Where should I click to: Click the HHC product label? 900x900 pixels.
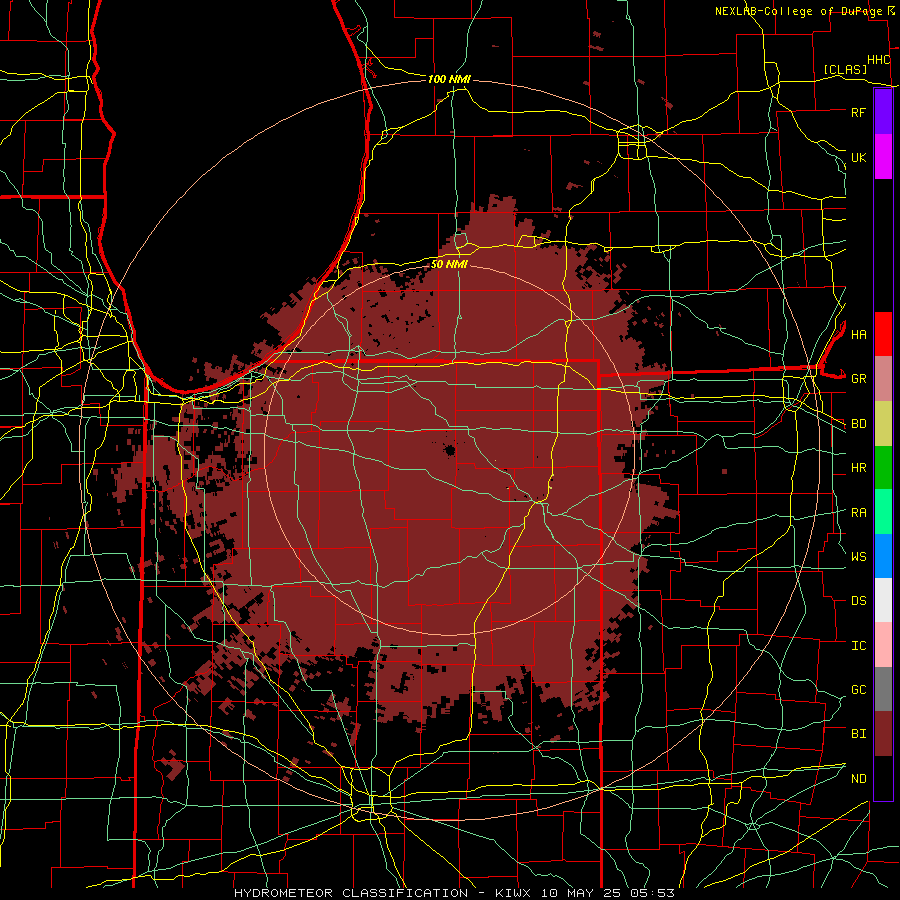click(x=878, y=60)
